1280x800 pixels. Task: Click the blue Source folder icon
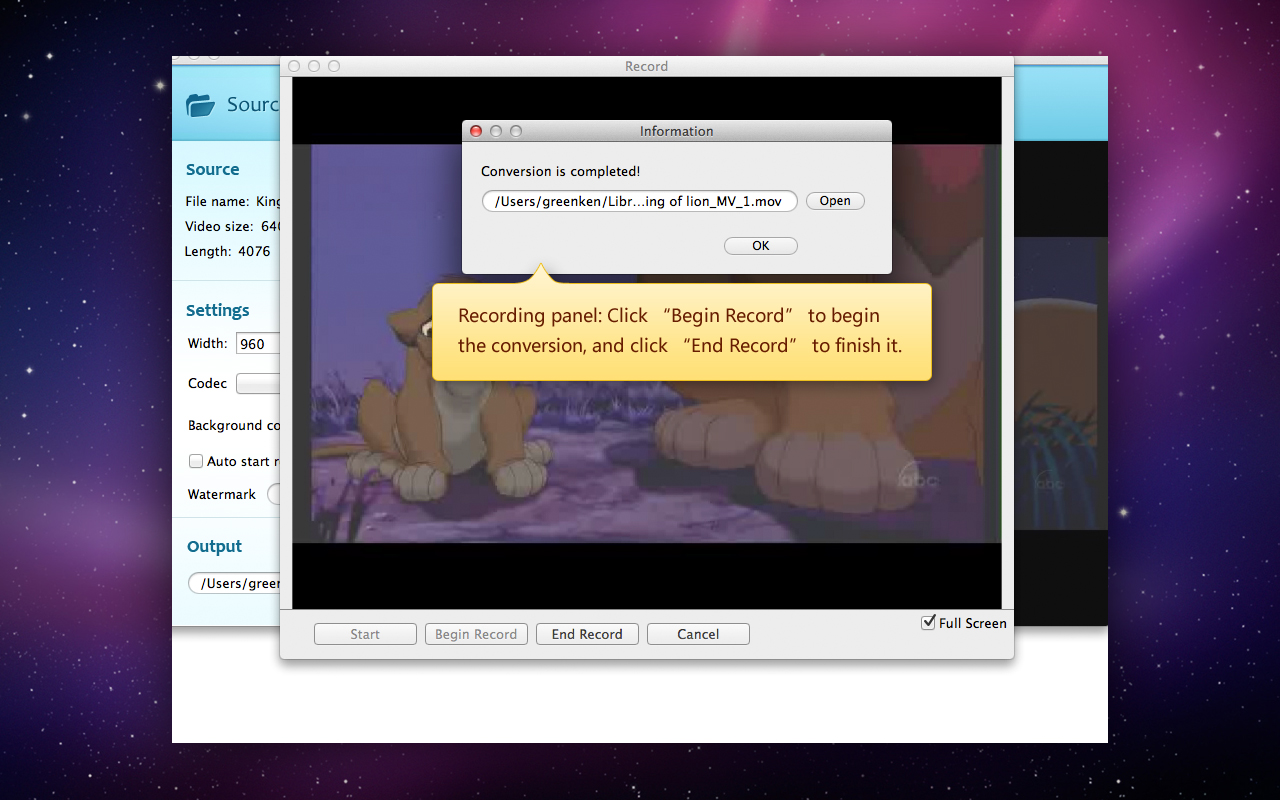point(201,105)
